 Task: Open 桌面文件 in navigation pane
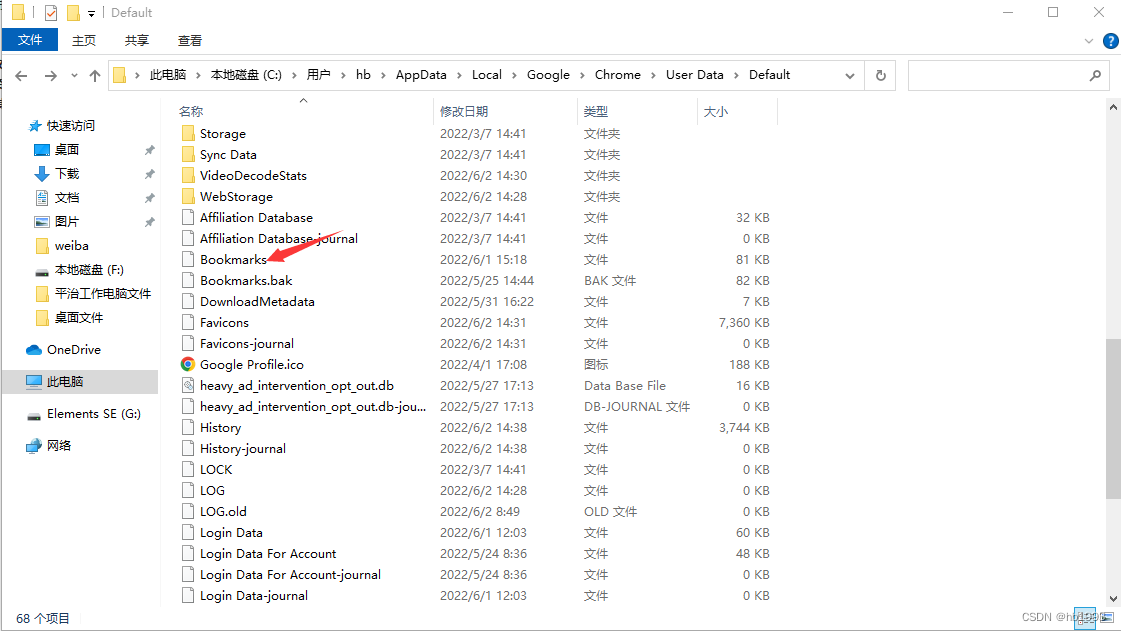79,318
